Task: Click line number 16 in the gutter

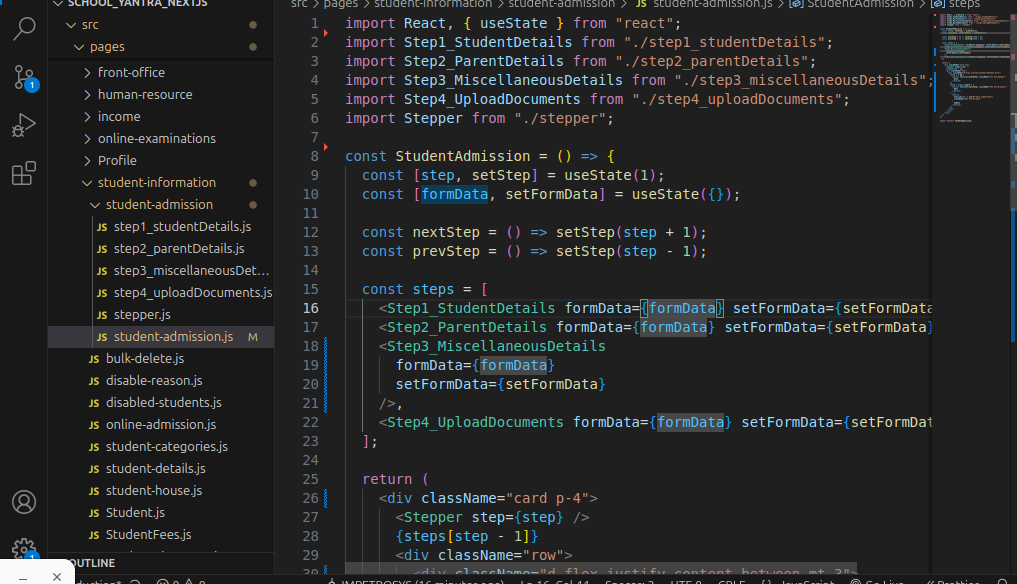Action: pyautogui.click(x=311, y=308)
